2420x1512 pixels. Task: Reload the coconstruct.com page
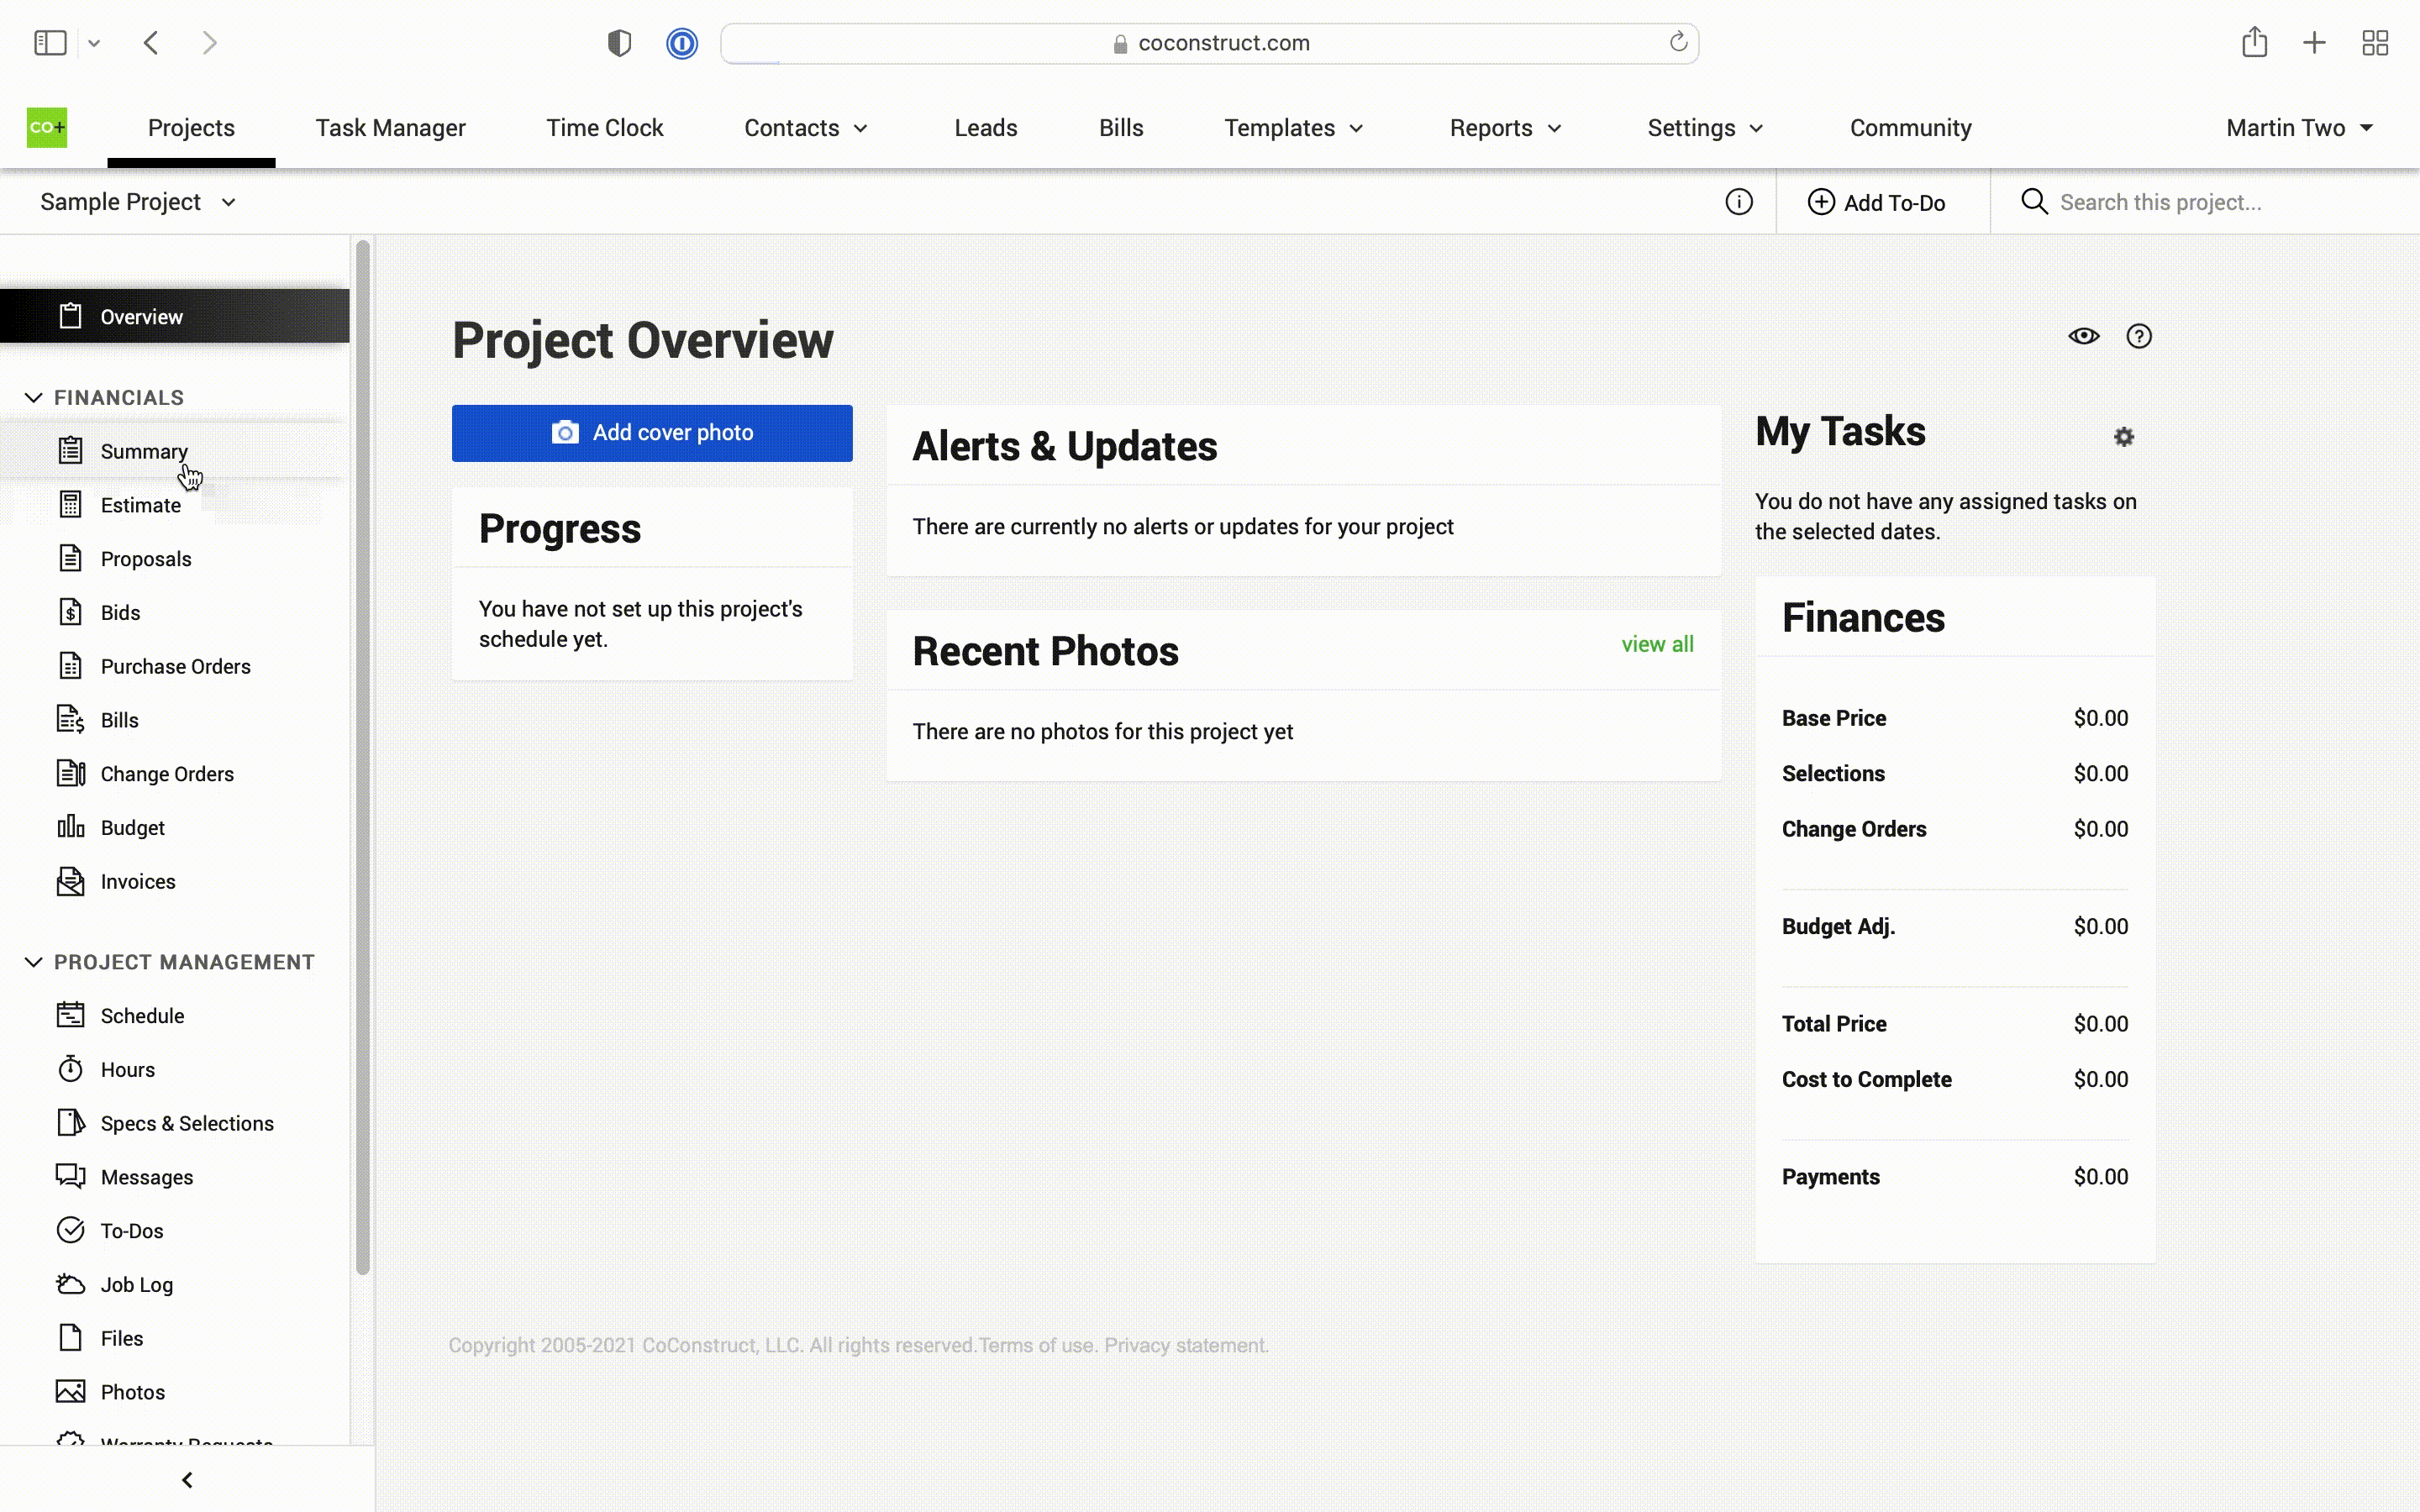(x=1678, y=42)
